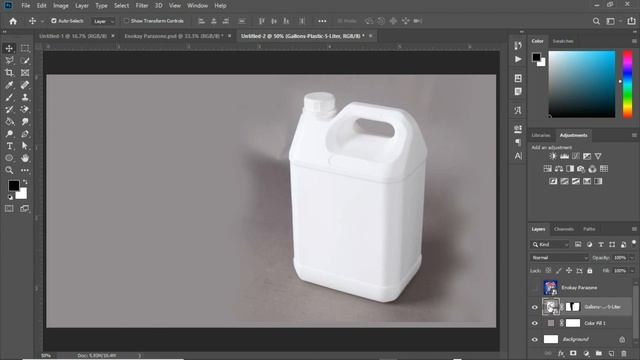Add a layer mask with mask icon
640x360 pixels.
573,353
